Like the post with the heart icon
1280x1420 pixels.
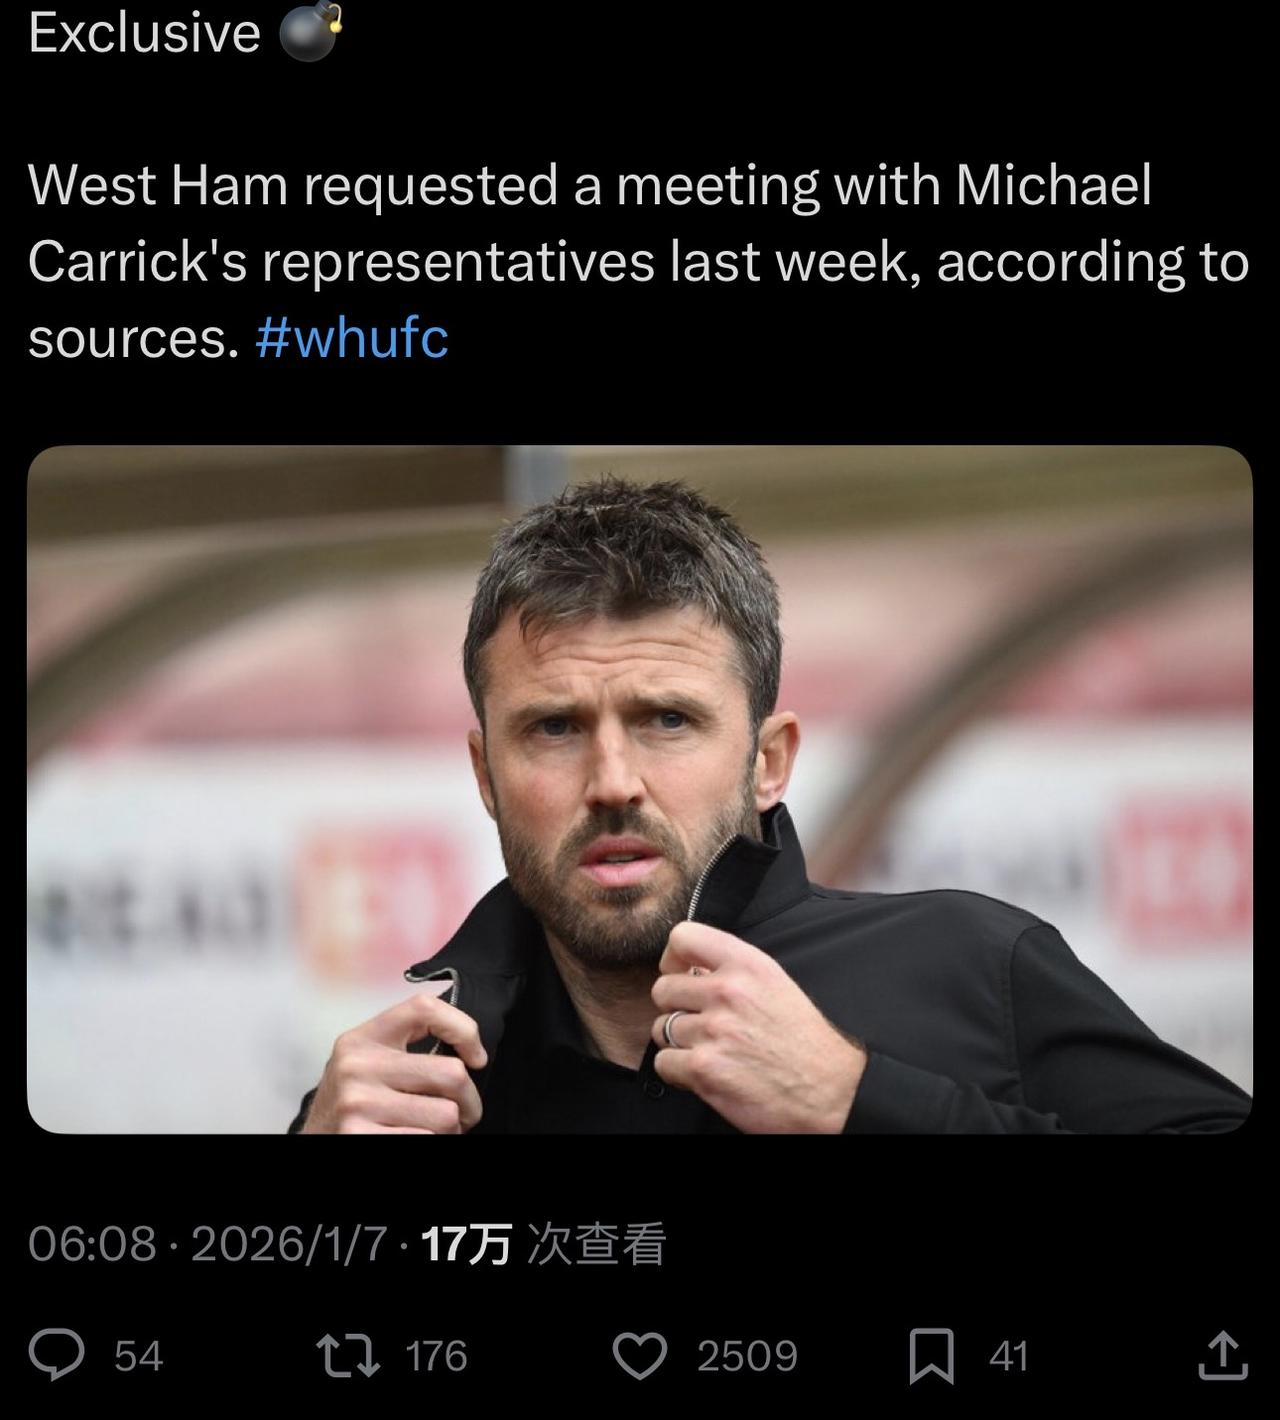(639, 1356)
